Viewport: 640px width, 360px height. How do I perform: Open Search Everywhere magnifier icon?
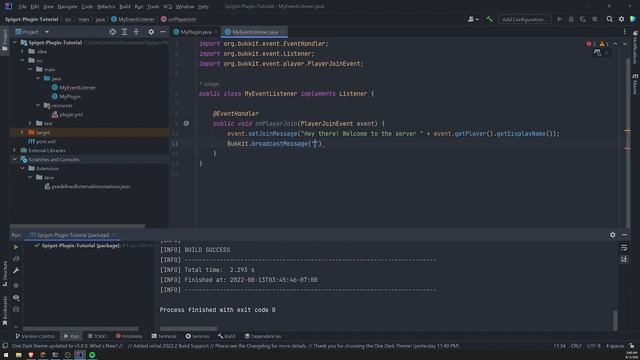[609, 19]
